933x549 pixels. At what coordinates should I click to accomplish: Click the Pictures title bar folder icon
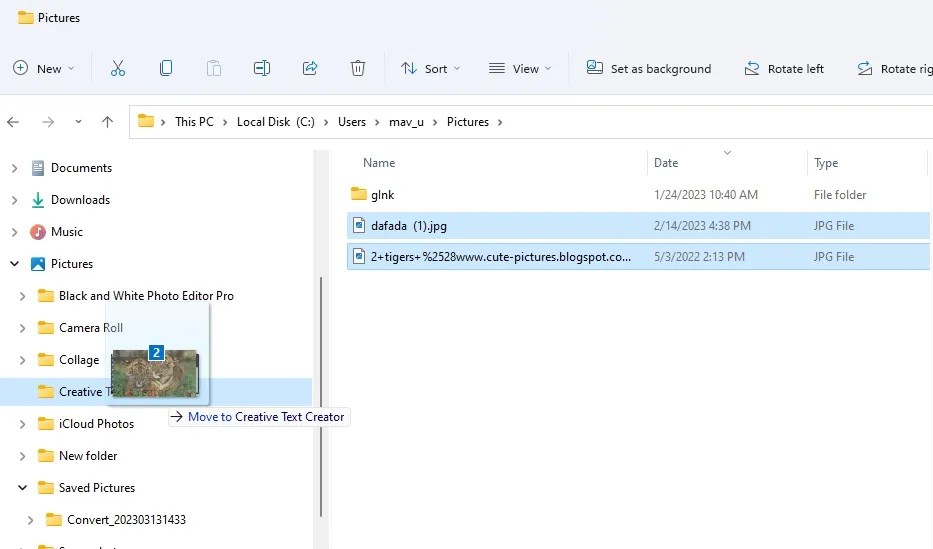pyautogui.click(x=25, y=18)
